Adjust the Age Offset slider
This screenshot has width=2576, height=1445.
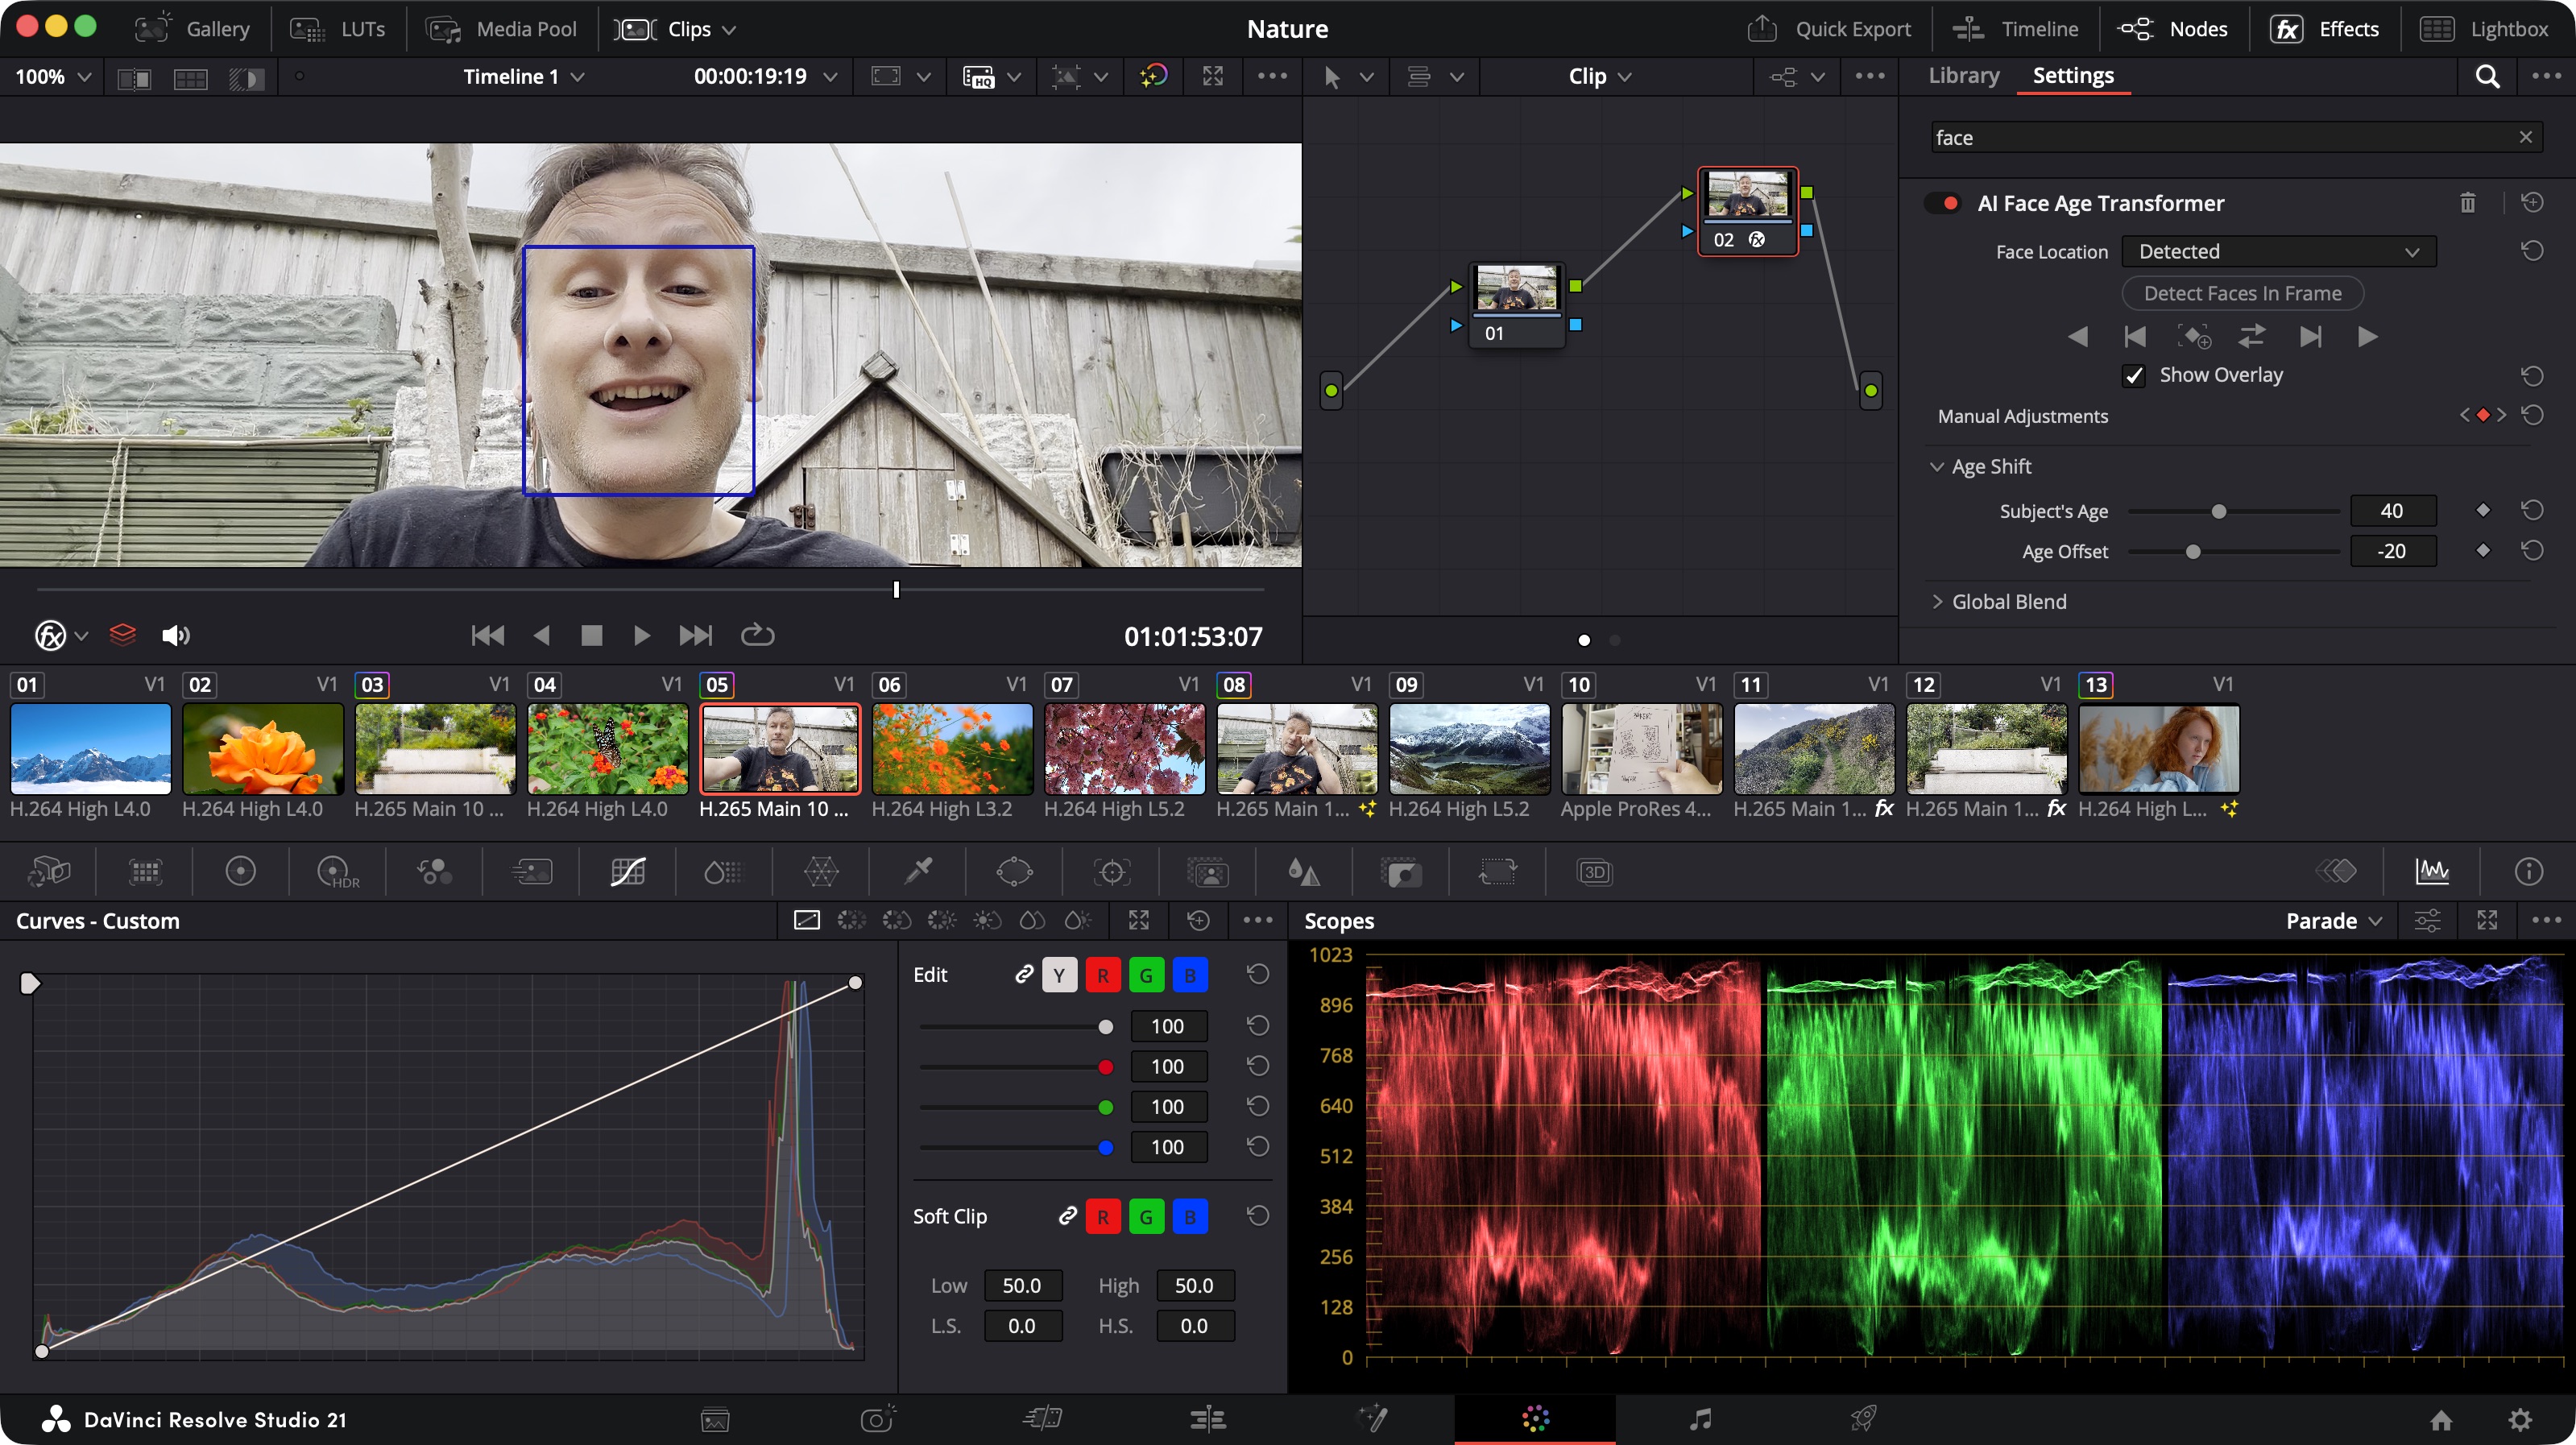pyautogui.click(x=2192, y=551)
